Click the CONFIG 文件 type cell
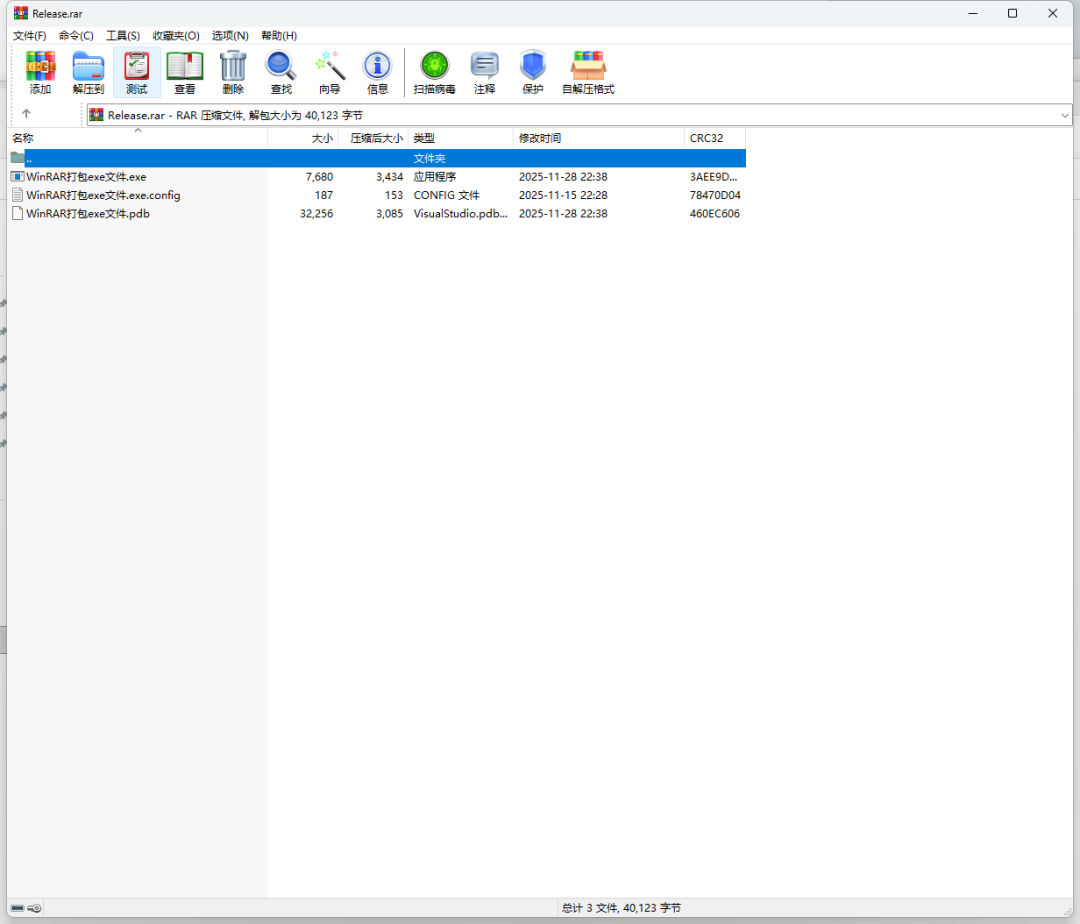The image size is (1080, 924). coord(446,196)
